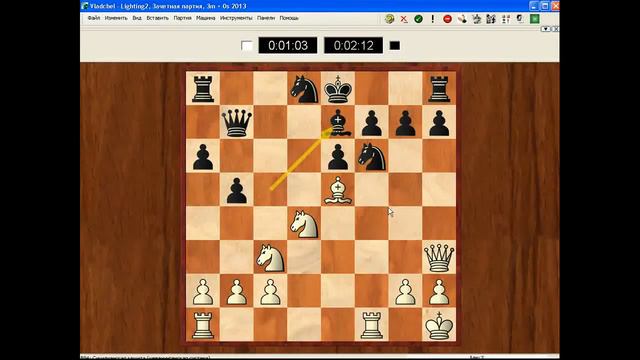640x360 pixels.
Task: Click the toolbar icon with four small figures
Action: point(506,19)
